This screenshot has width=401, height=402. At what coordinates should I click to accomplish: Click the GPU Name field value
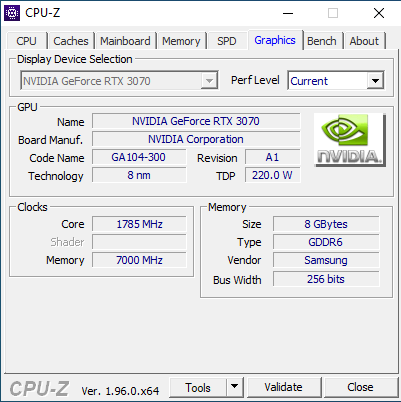196,121
